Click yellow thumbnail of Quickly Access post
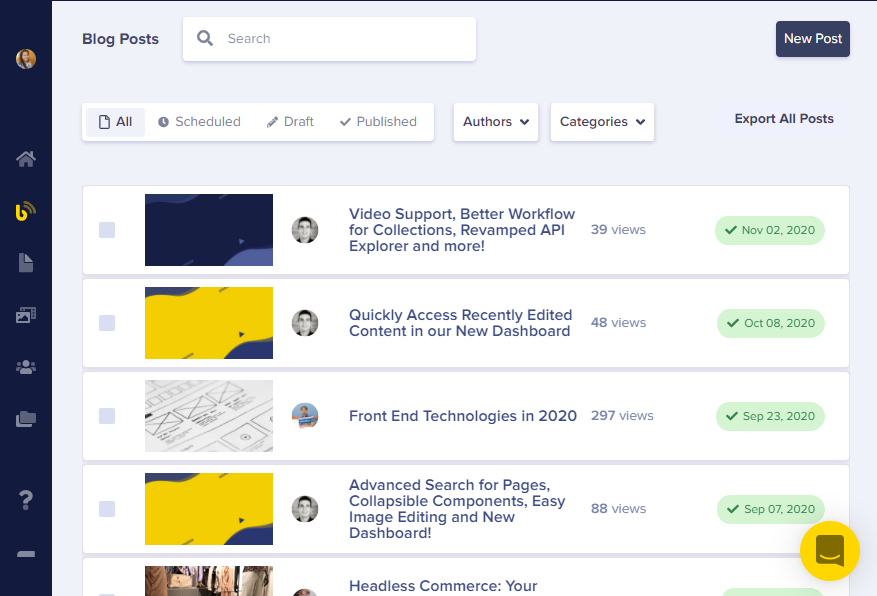The image size is (877, 596). (209, 323)
